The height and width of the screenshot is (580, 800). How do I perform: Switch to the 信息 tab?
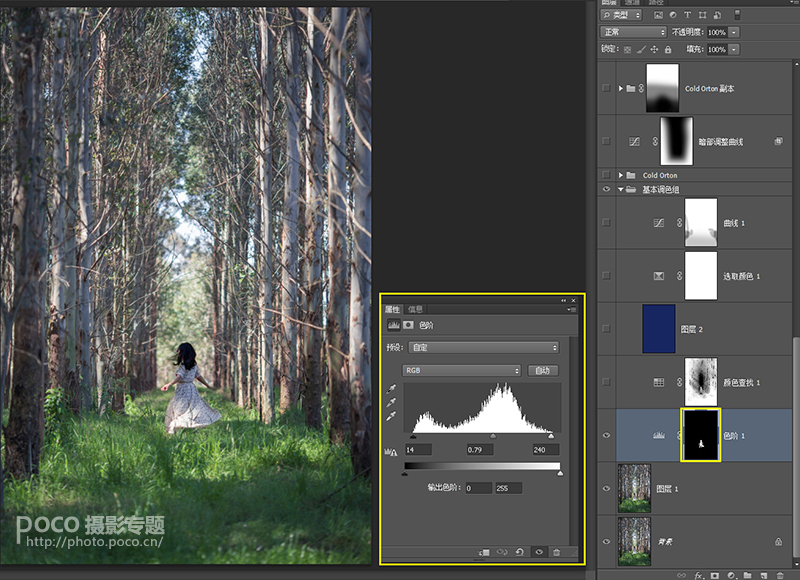point(415,309)
